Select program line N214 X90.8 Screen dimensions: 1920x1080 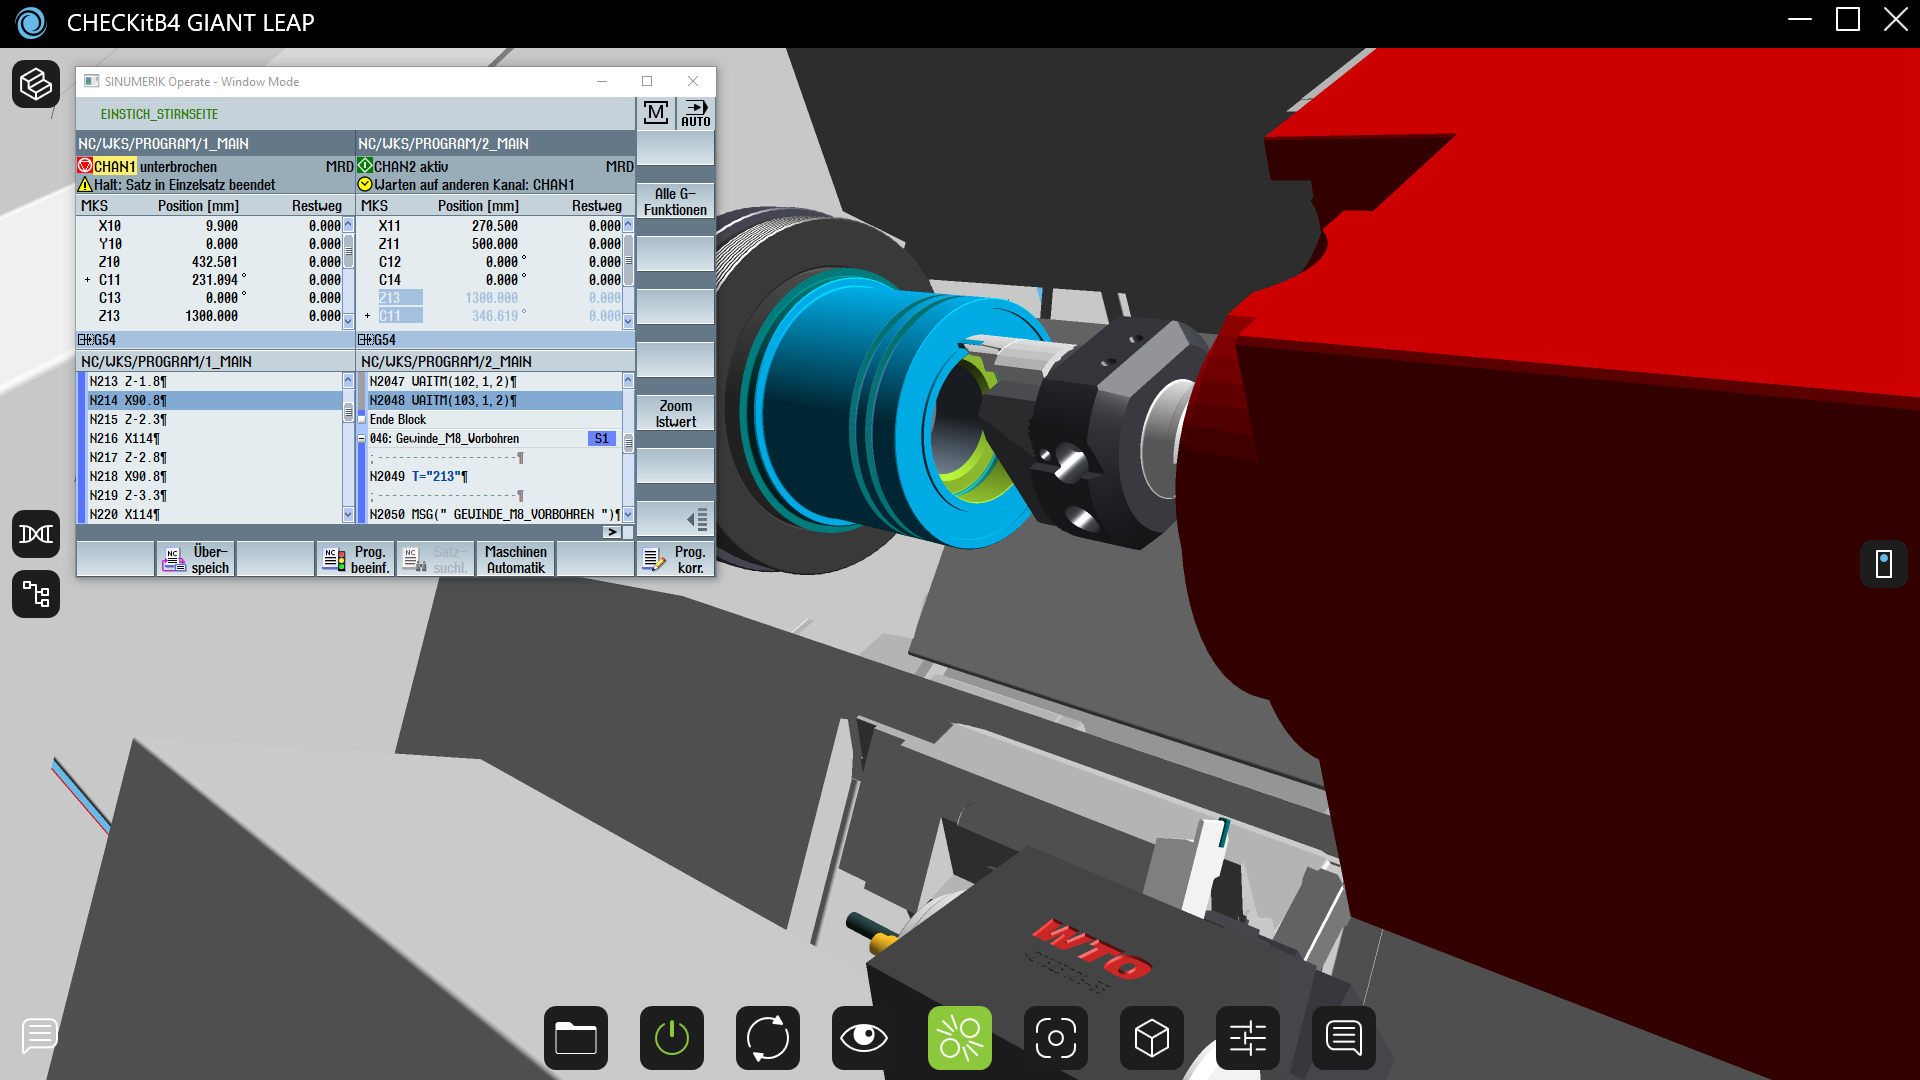click(x=213, y=400)
